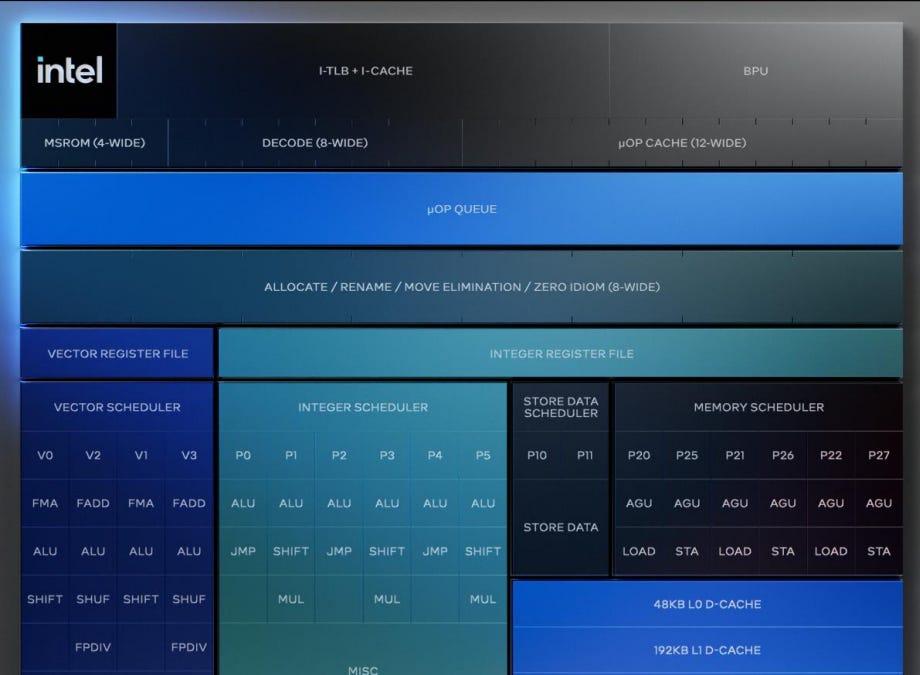Viewport: 920px width, 675px height.
Task: Click integer port P0
Action: [243, 455]
